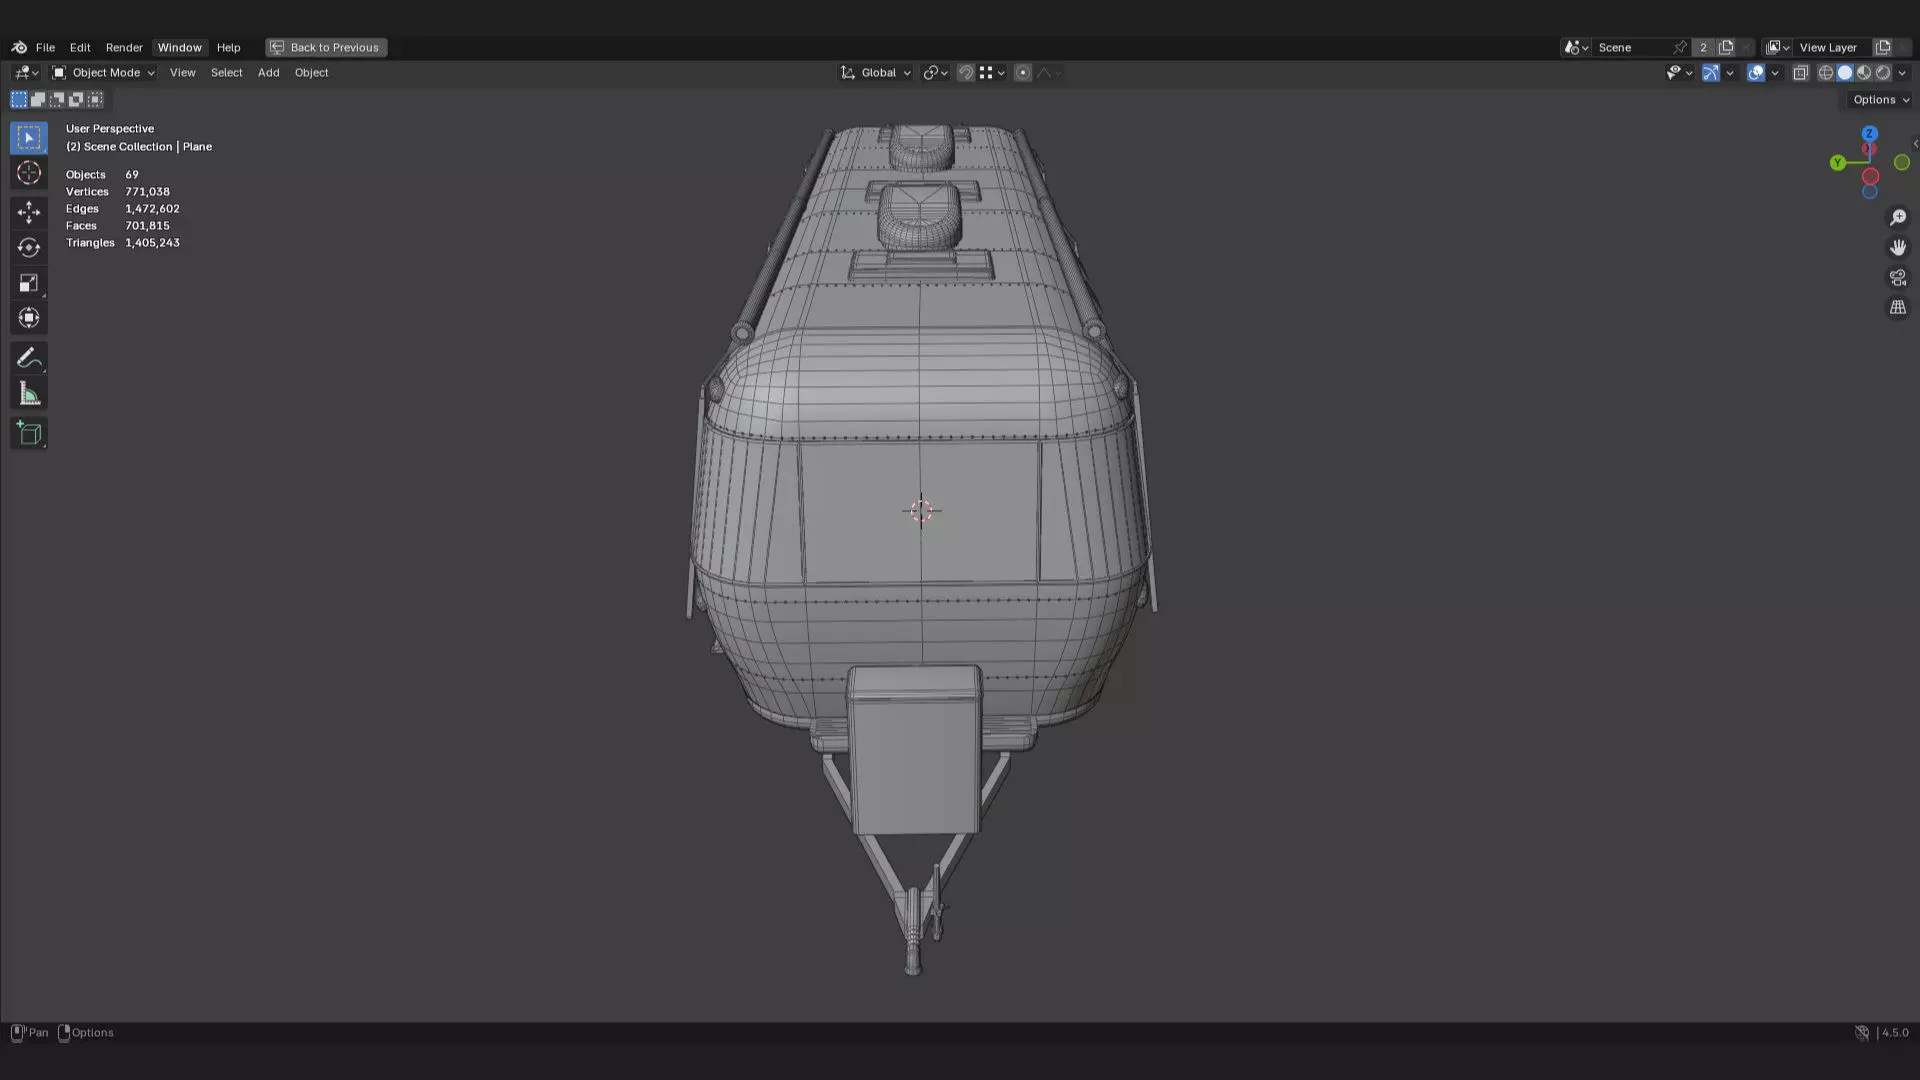Toggle X-ray mode
This screenshot has width=1920, height=1080.
click(x=1801, y=73)
